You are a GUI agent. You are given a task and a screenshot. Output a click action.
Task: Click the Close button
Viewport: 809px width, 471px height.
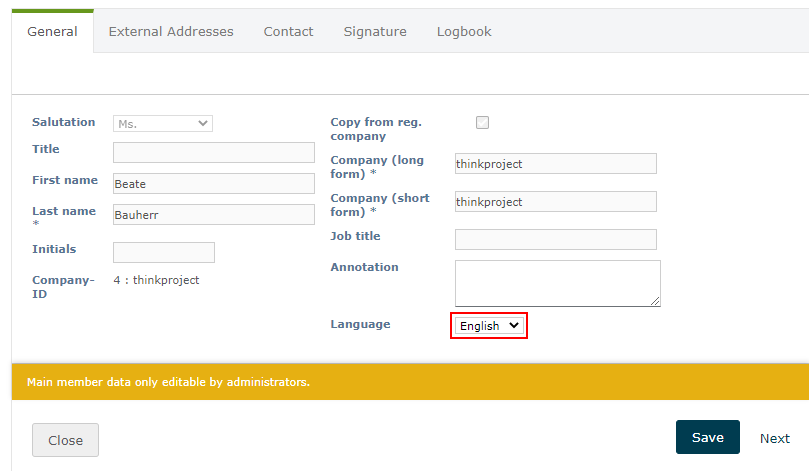point(65,440)
